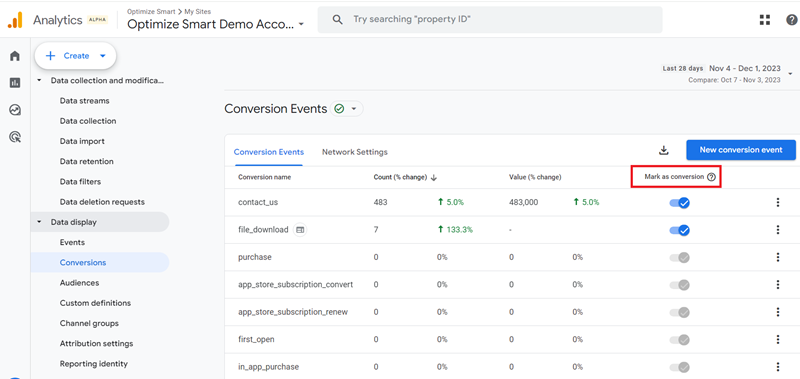Open Events in sidebar
Image resolution: width=800 pixels, height=379 pixels.
[x=72, y=242]
